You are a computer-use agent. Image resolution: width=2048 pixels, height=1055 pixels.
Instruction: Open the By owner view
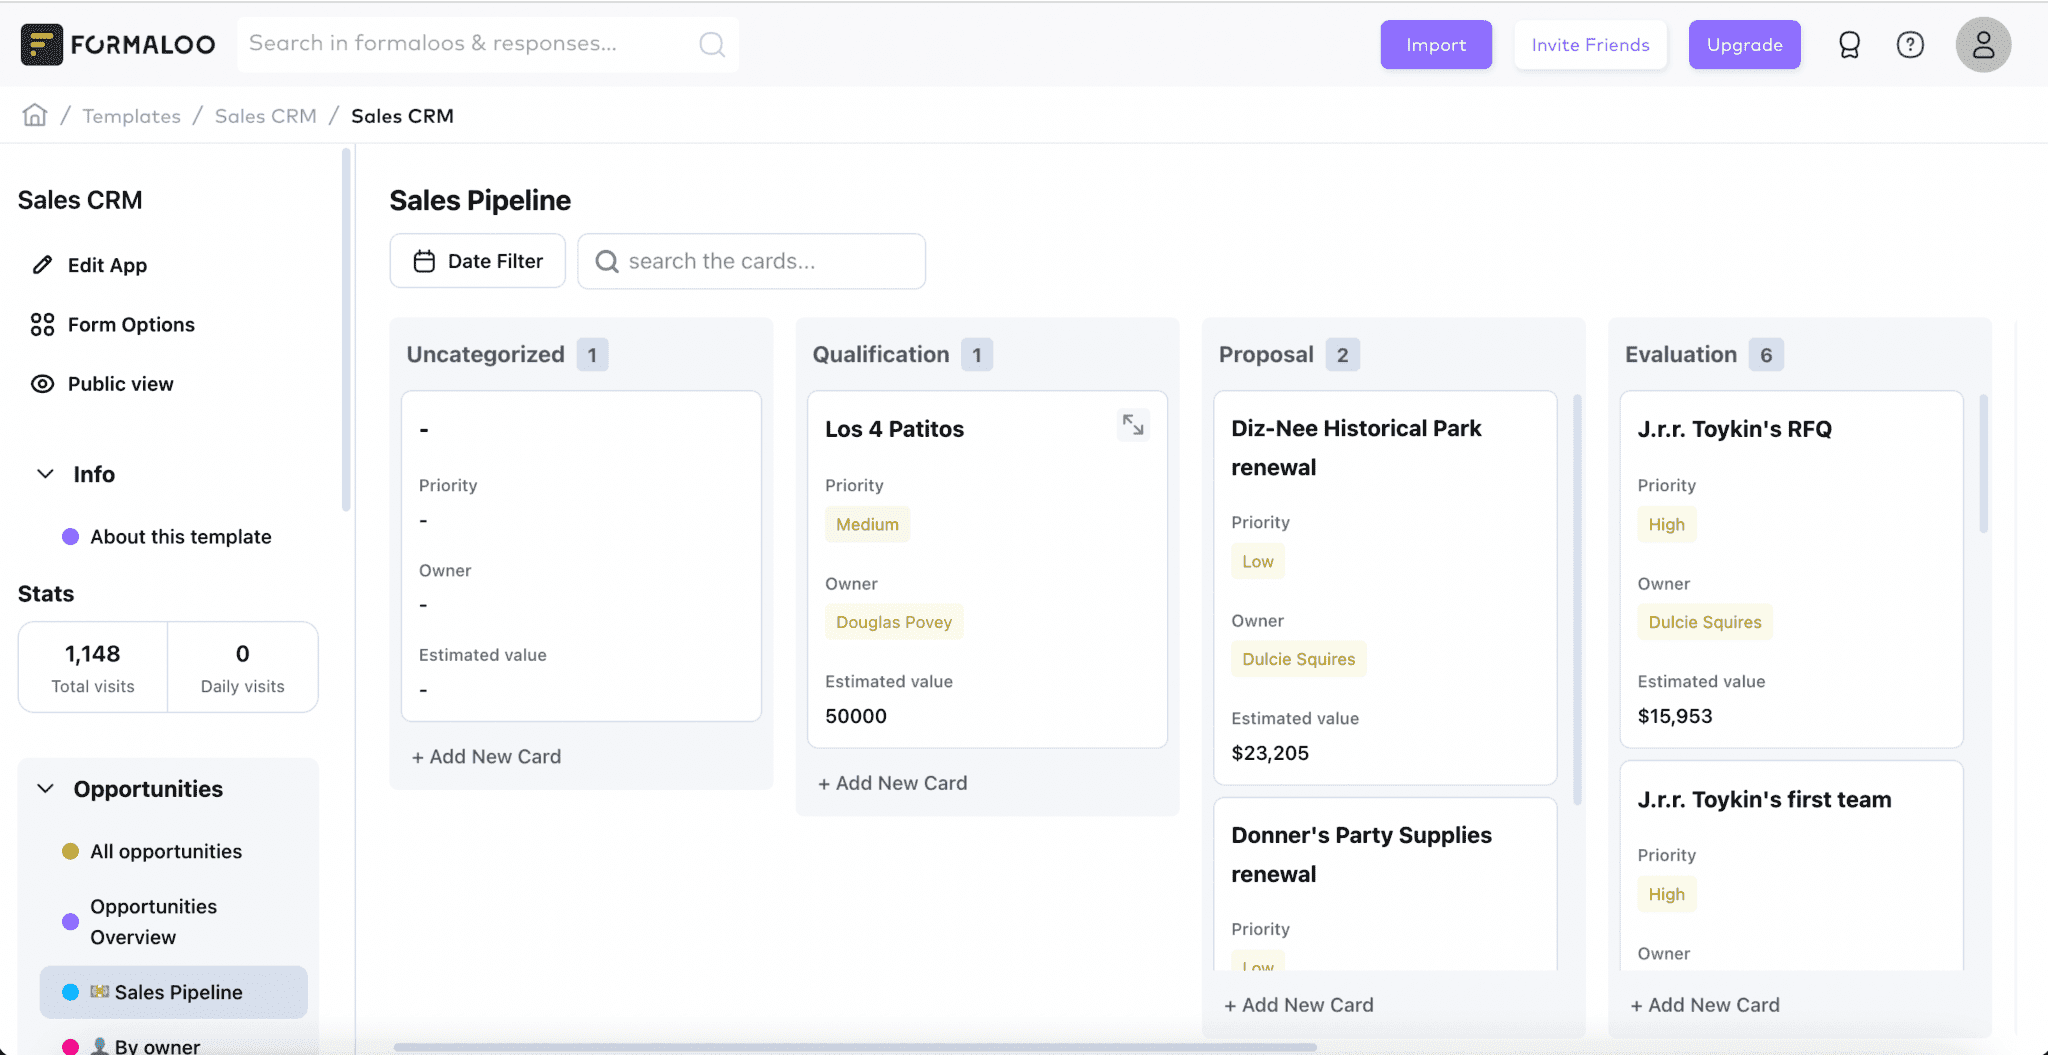click(x=145, y=1046)
